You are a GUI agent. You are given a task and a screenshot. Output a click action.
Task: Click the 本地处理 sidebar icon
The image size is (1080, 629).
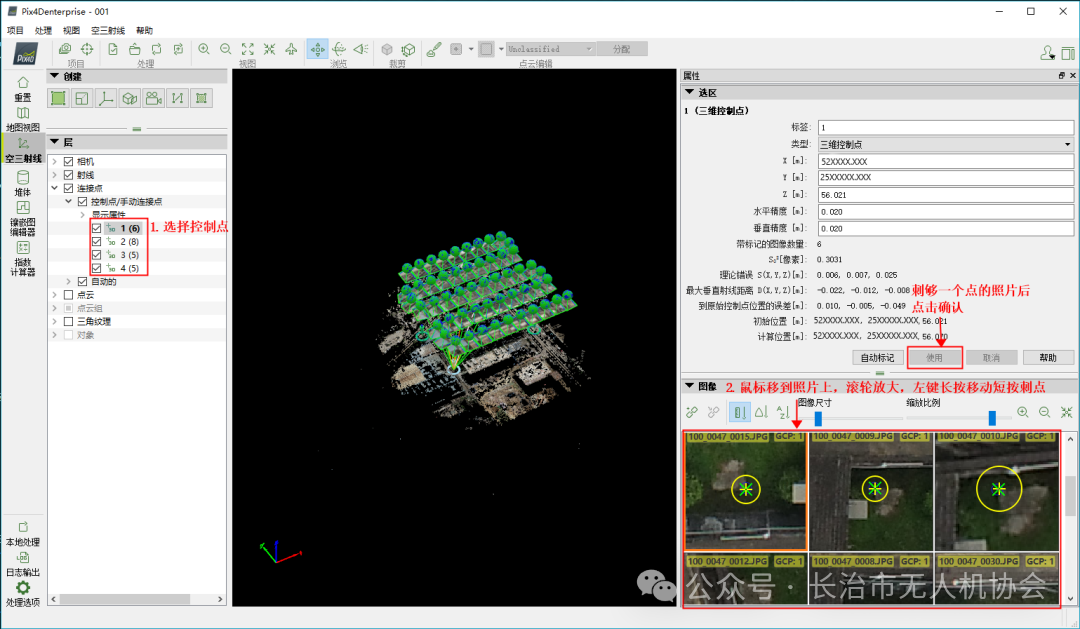point(23,534)
